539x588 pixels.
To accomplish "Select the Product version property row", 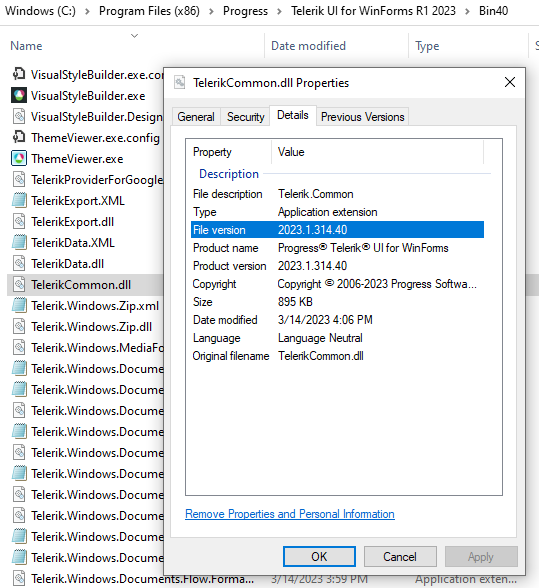I will point(337,266).
